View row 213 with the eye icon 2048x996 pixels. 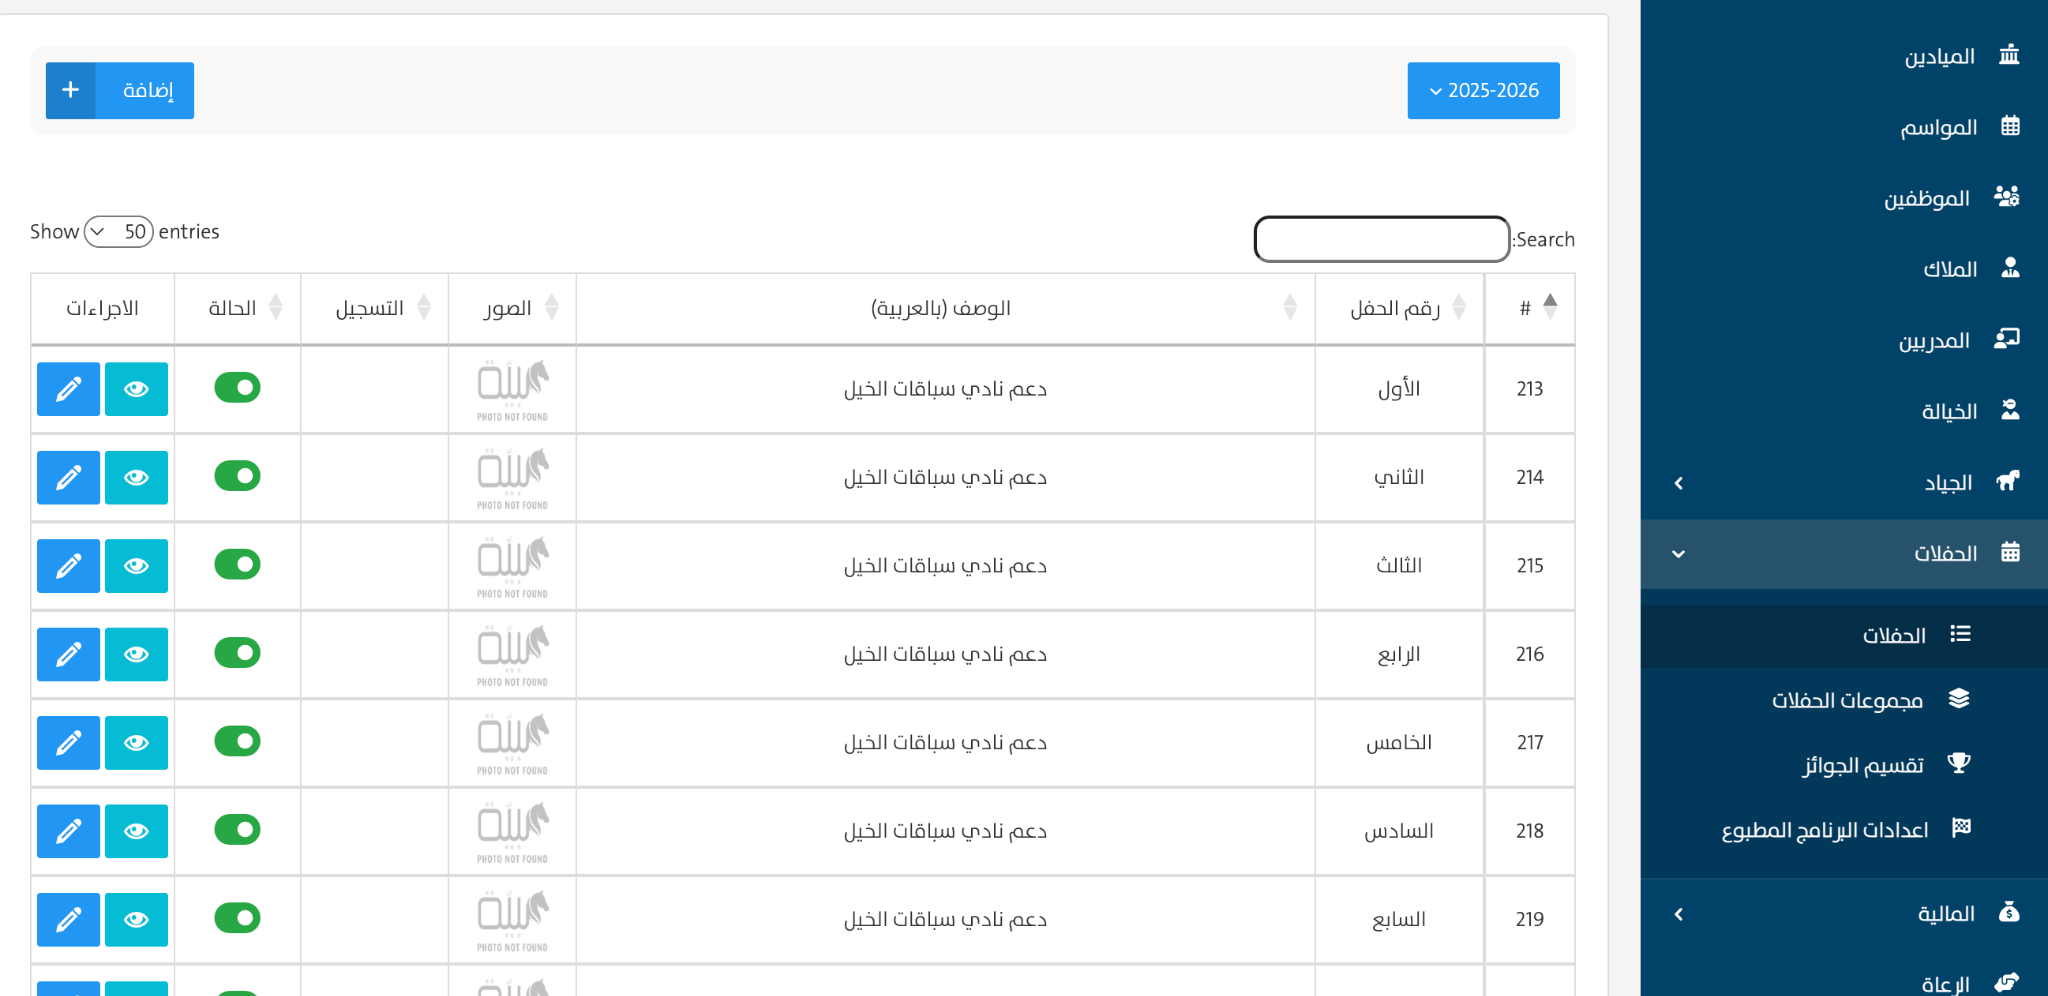[x=136, y=389]
